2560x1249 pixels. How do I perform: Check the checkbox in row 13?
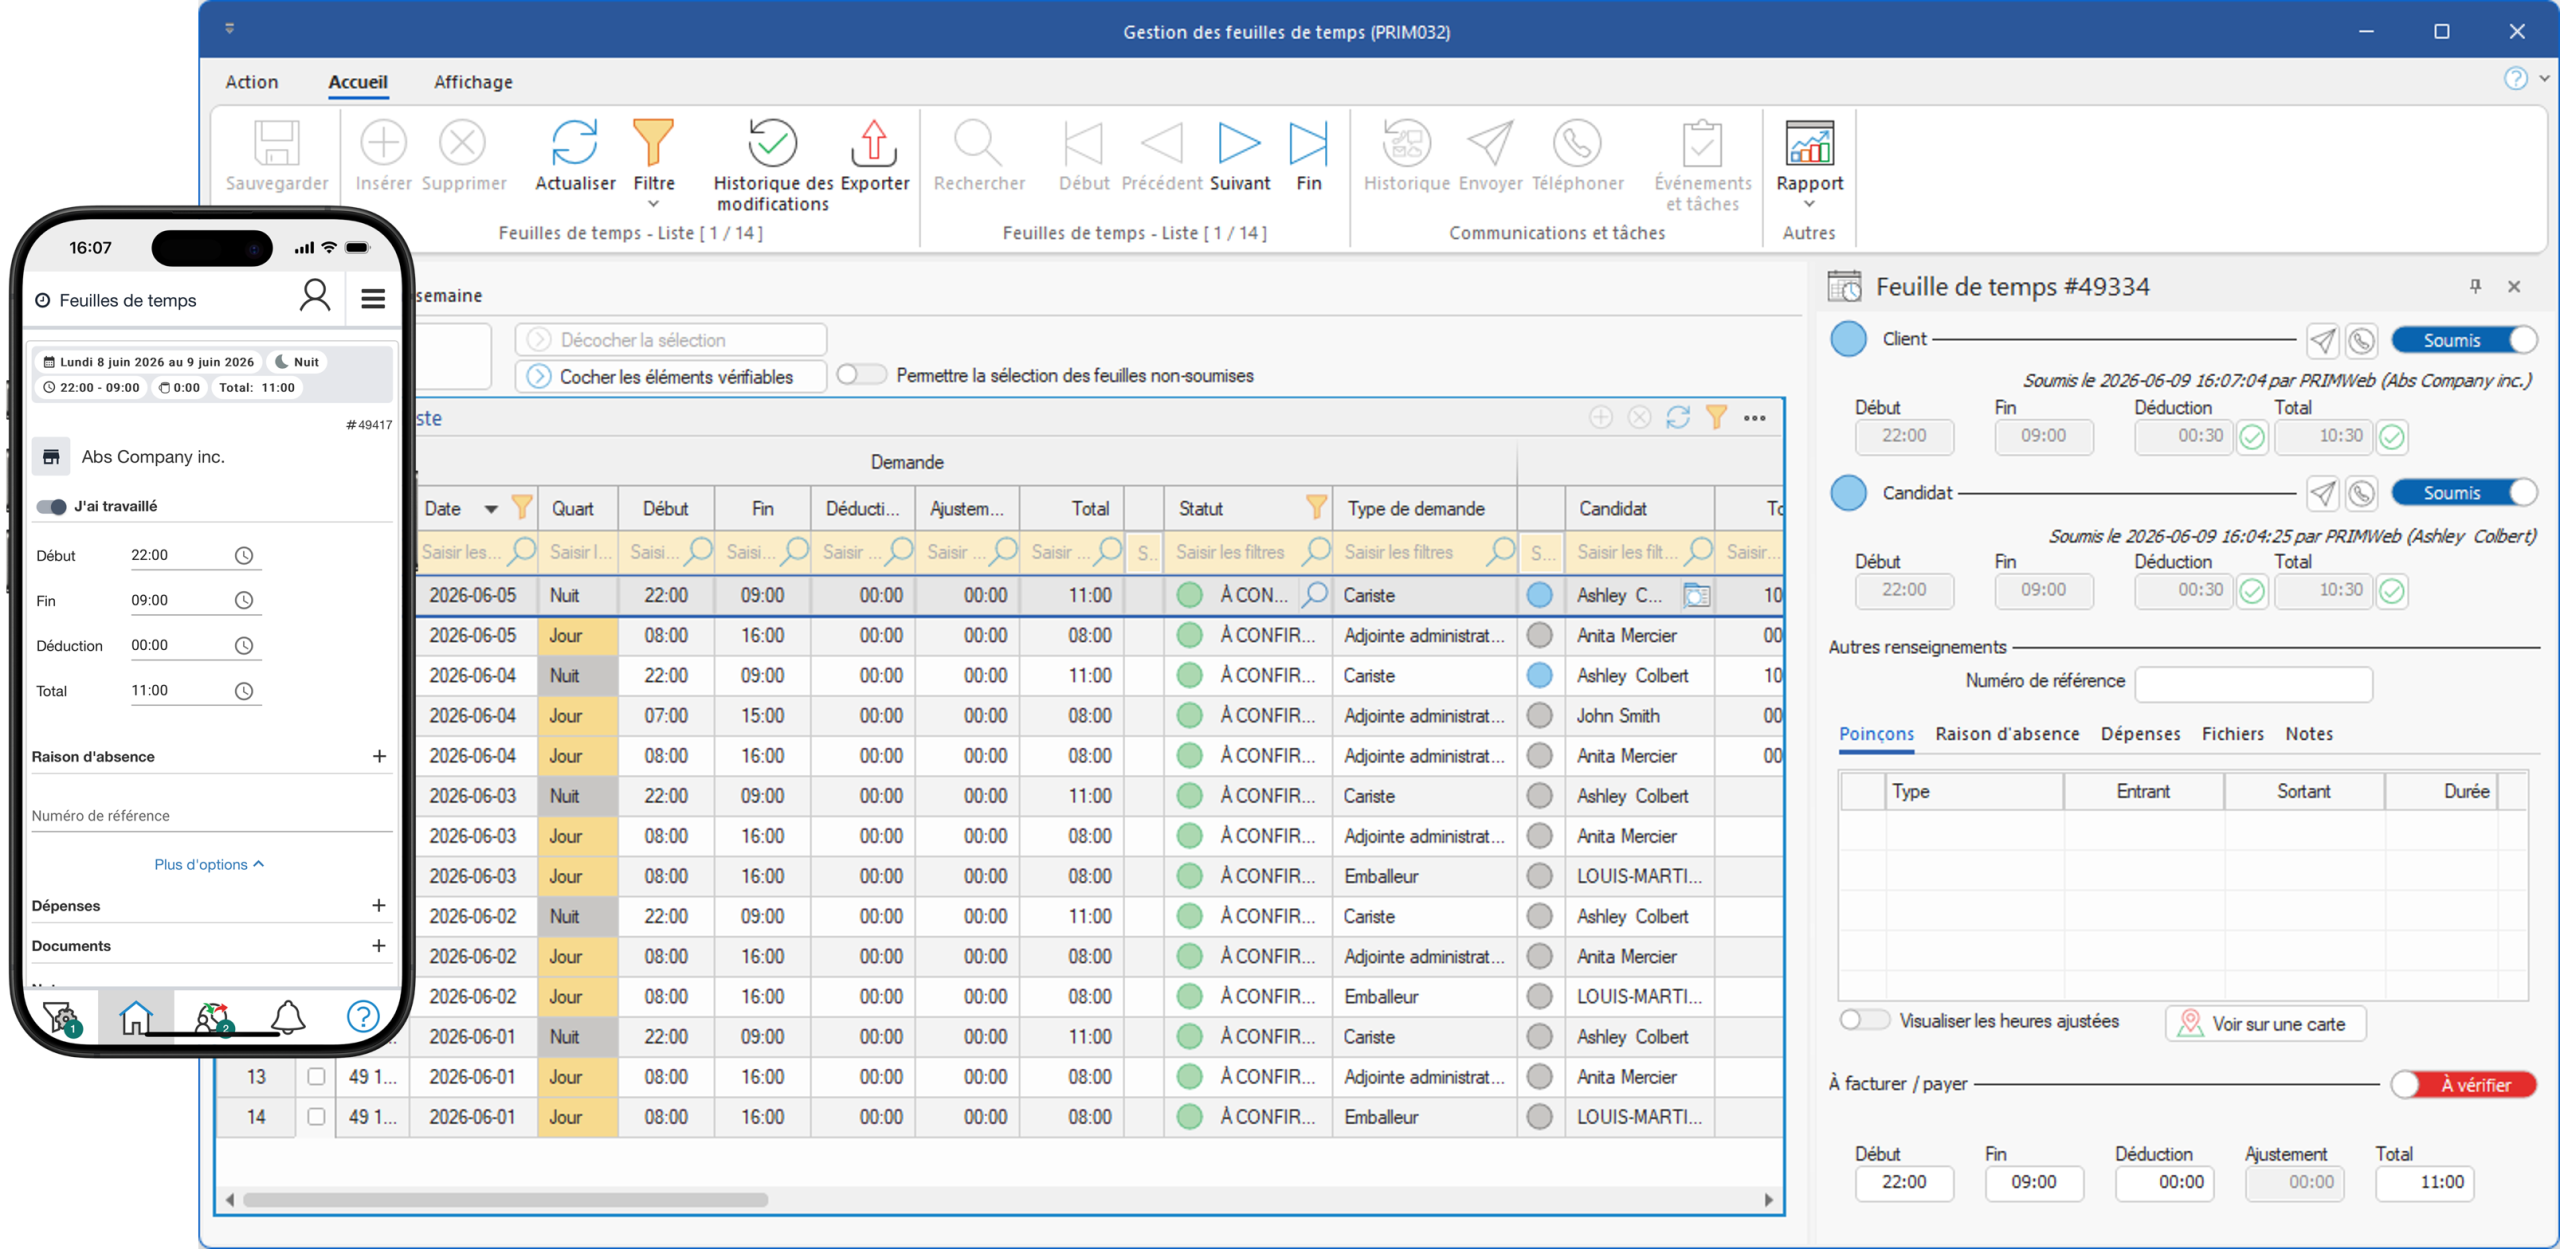pyautogui.click(x=316, y=1077)
